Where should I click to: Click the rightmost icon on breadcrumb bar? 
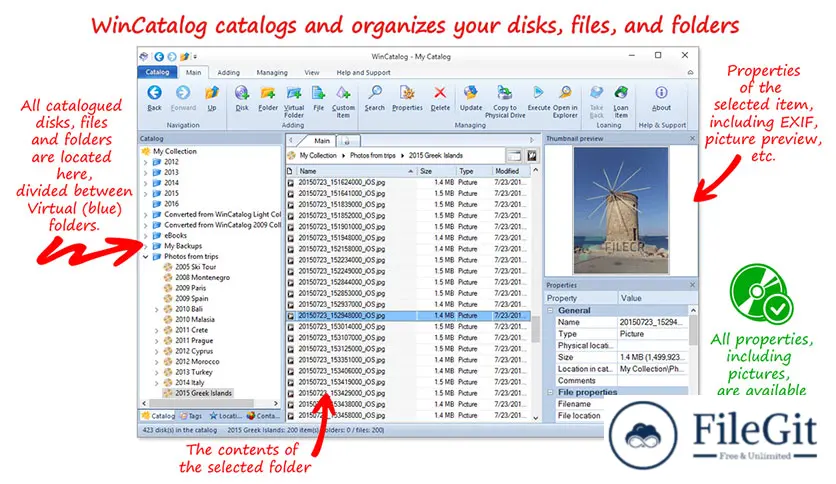(532, 156)
